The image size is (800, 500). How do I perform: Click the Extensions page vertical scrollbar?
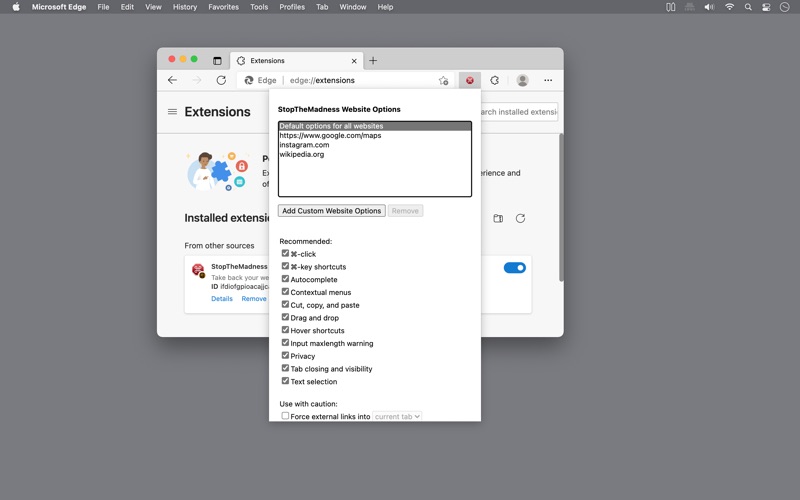tap(561, 207)
